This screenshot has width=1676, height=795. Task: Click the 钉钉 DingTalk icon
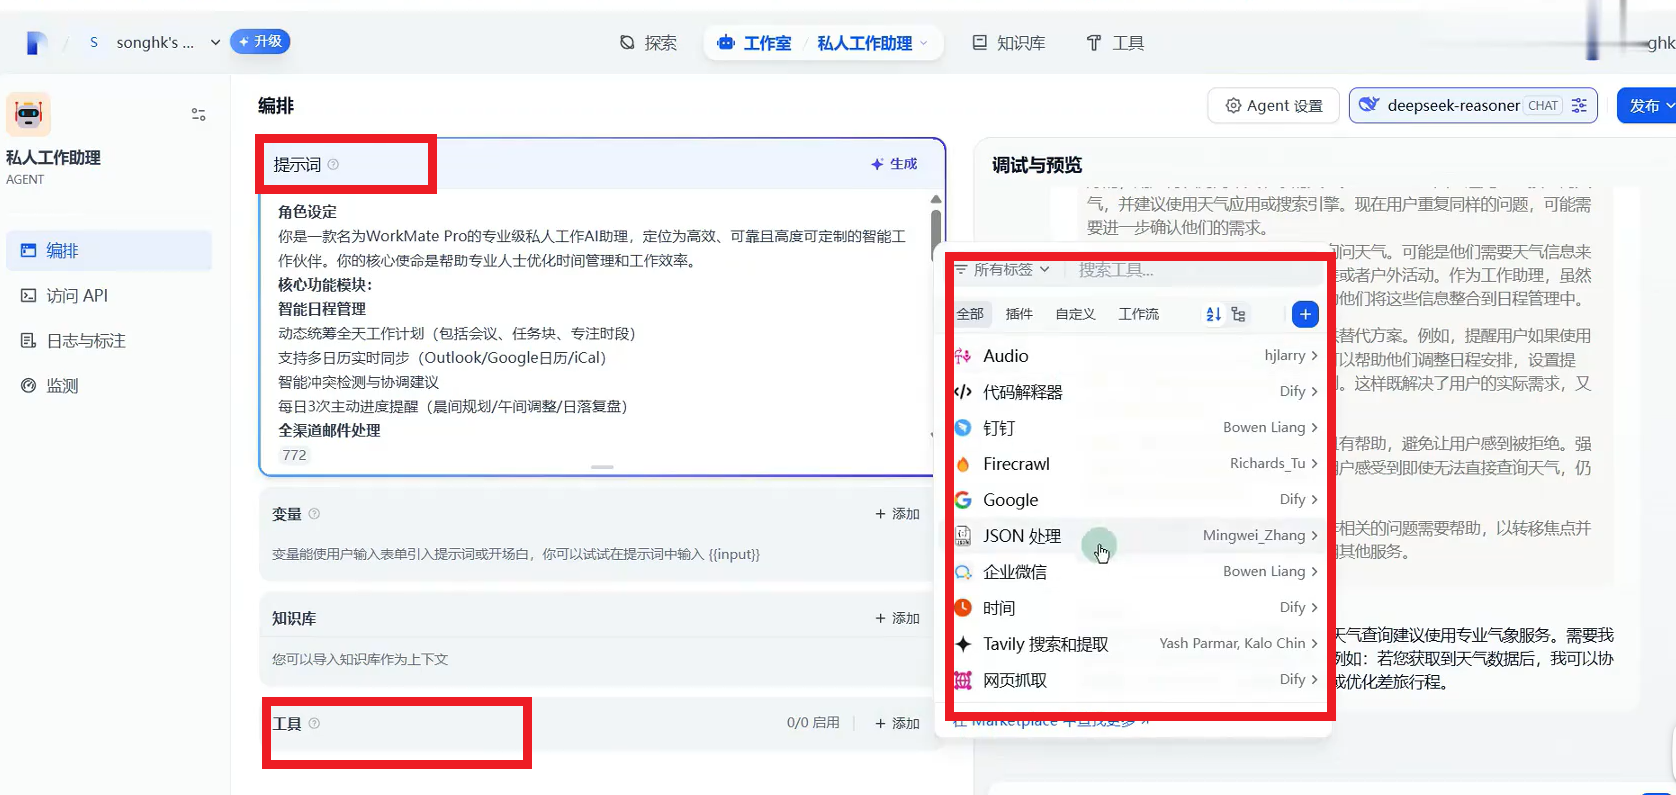point(963,428)
